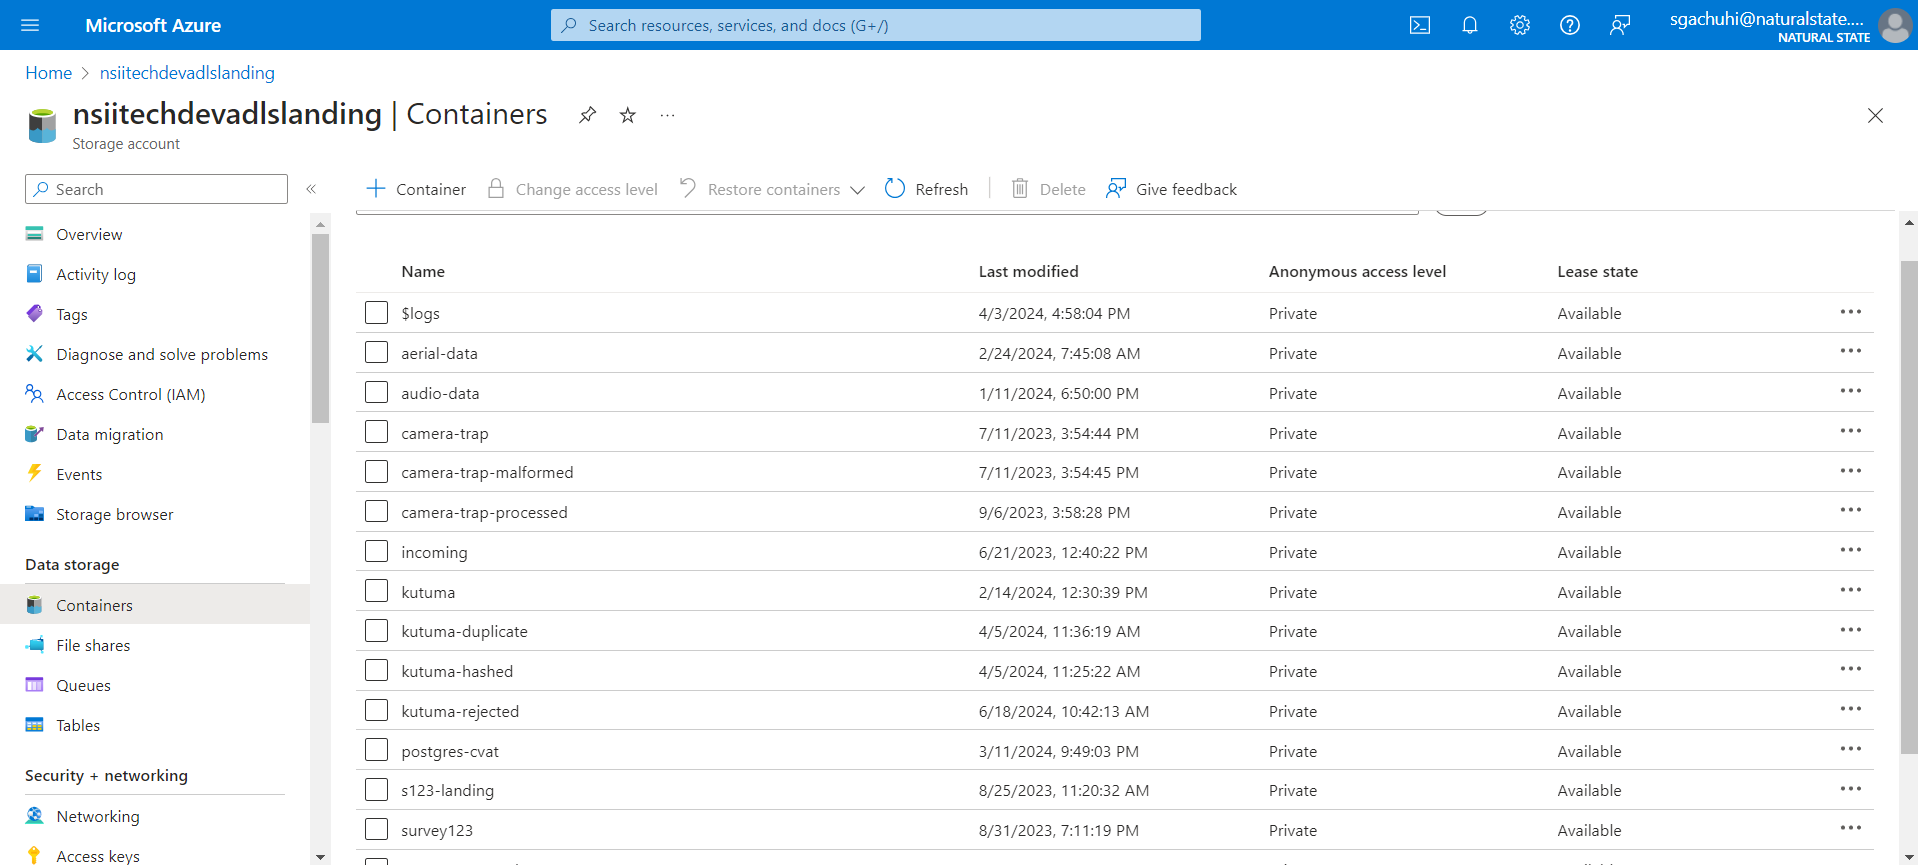1918x865 pixels.
Task: Go to Home breadcrumb
Action: pos(48,73)
